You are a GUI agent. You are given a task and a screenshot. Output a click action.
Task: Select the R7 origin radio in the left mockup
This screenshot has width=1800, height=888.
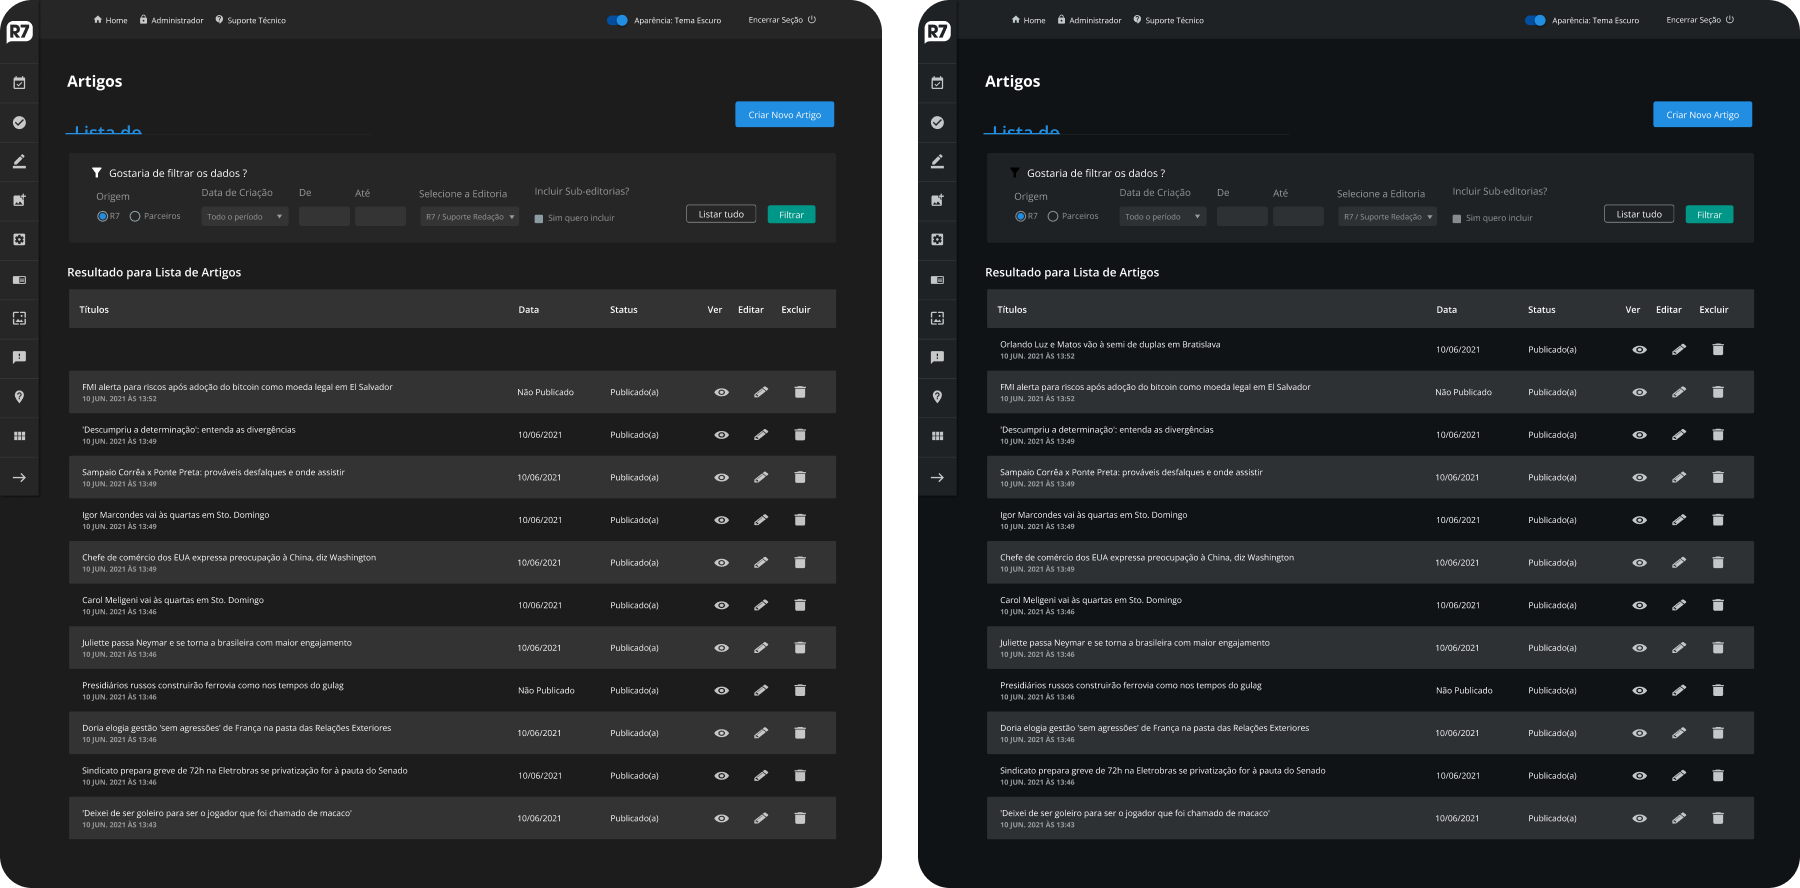(x=102, y=216)
